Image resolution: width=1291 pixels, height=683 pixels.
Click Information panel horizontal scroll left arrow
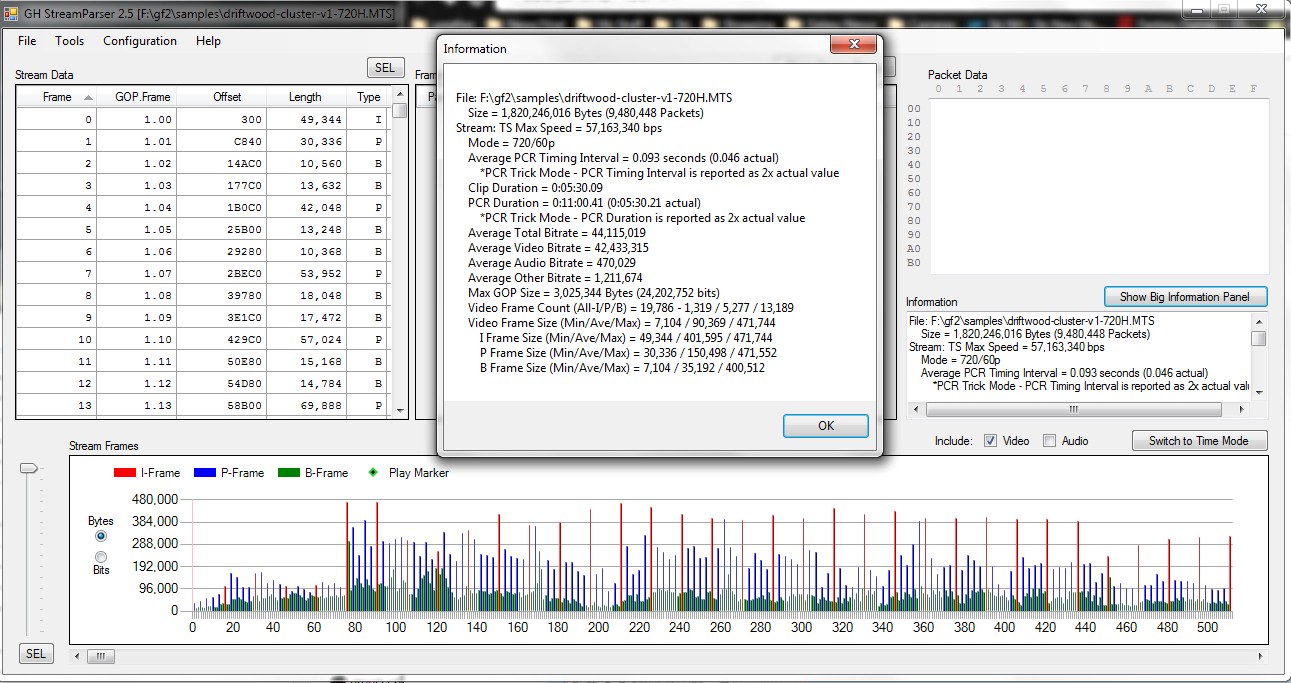click(916, 409)
